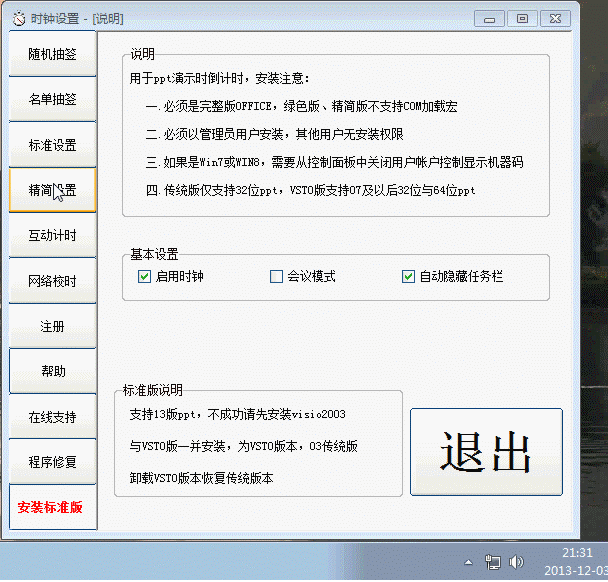
Task: Switch to 名单抽签 page
Action: [x=52, y=99]
